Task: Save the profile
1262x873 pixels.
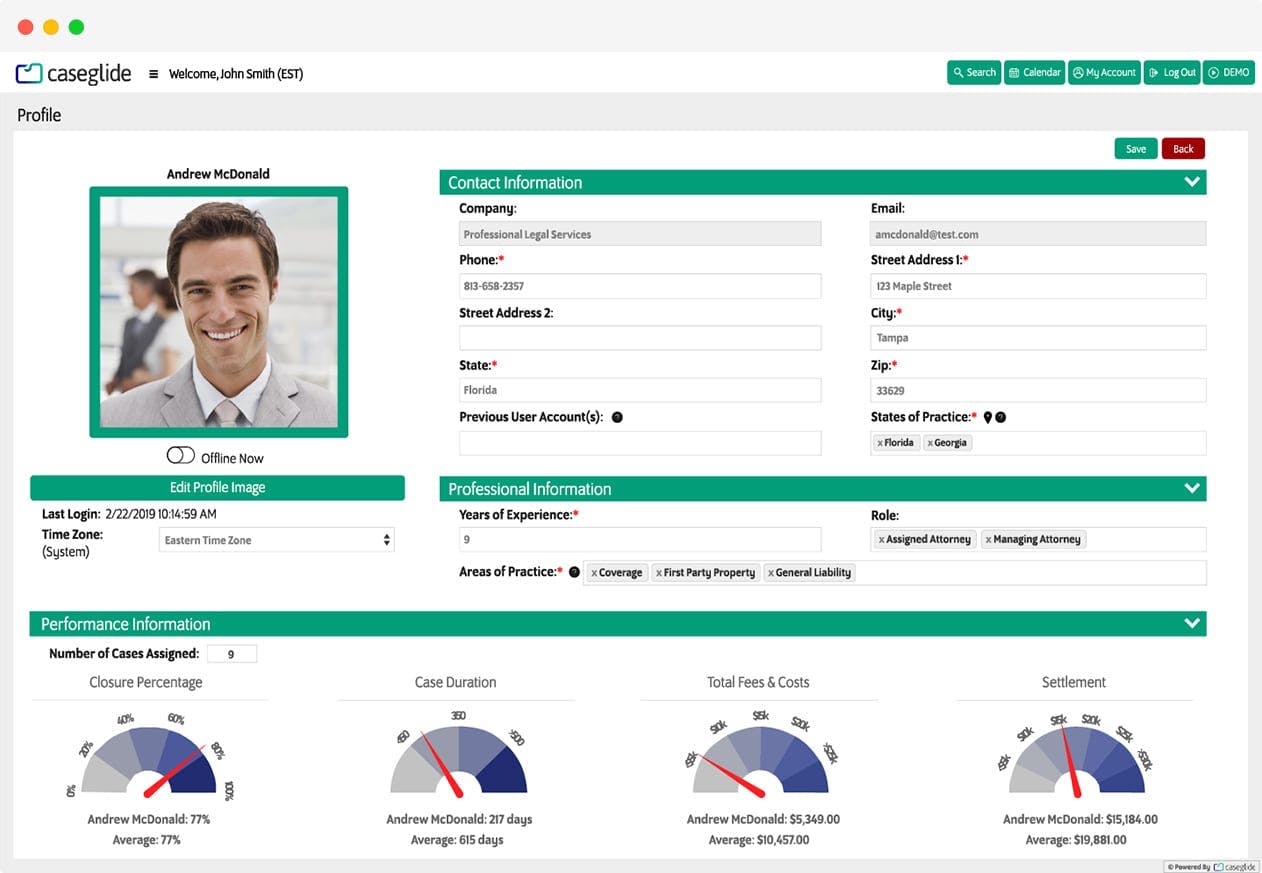Action: [1136, 149]
